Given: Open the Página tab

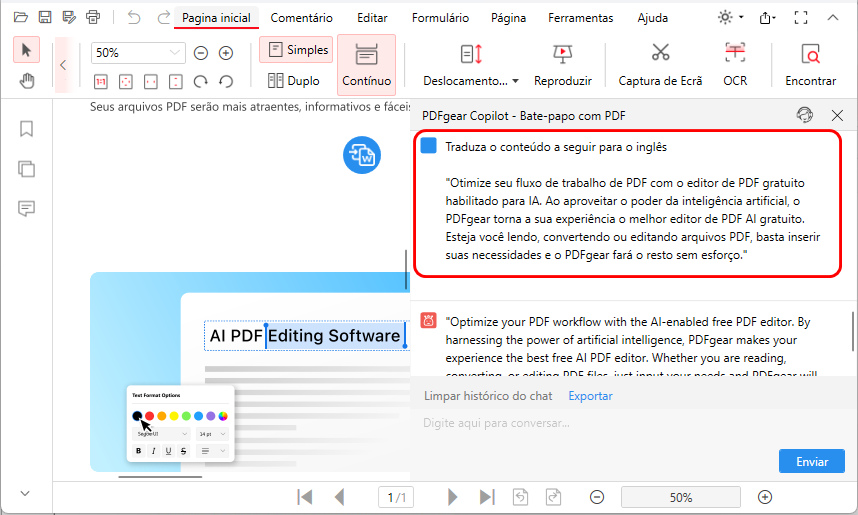Looking at the screenshot, I should (x=508, y=18).
